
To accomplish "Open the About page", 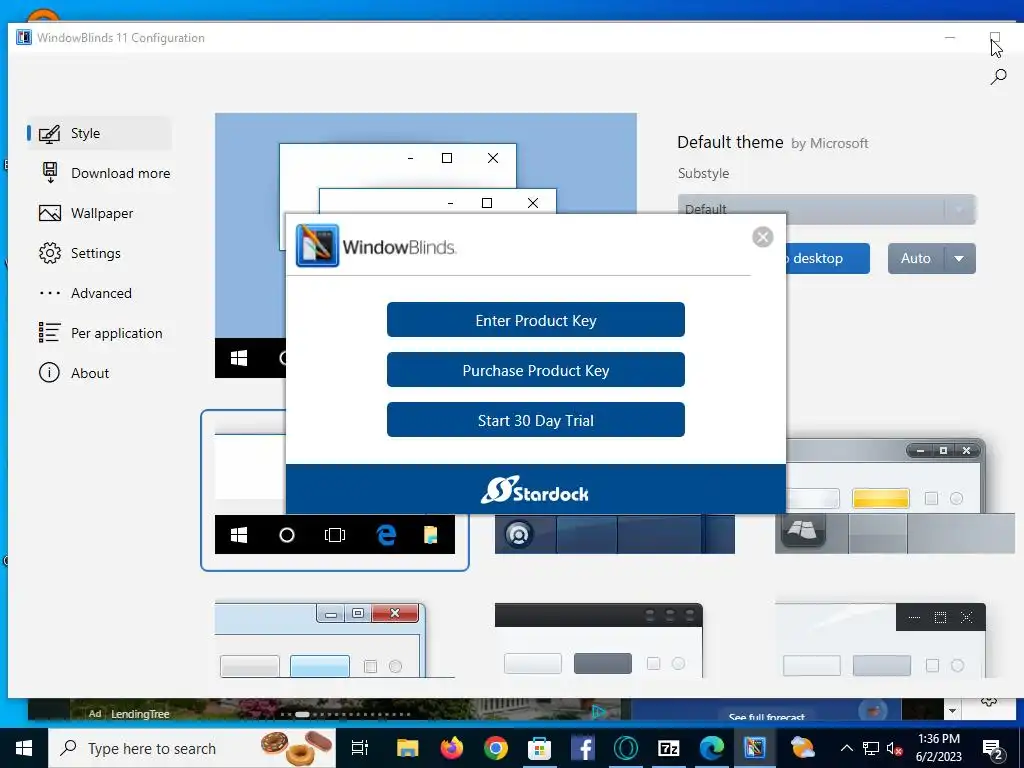I will [99, 373].
